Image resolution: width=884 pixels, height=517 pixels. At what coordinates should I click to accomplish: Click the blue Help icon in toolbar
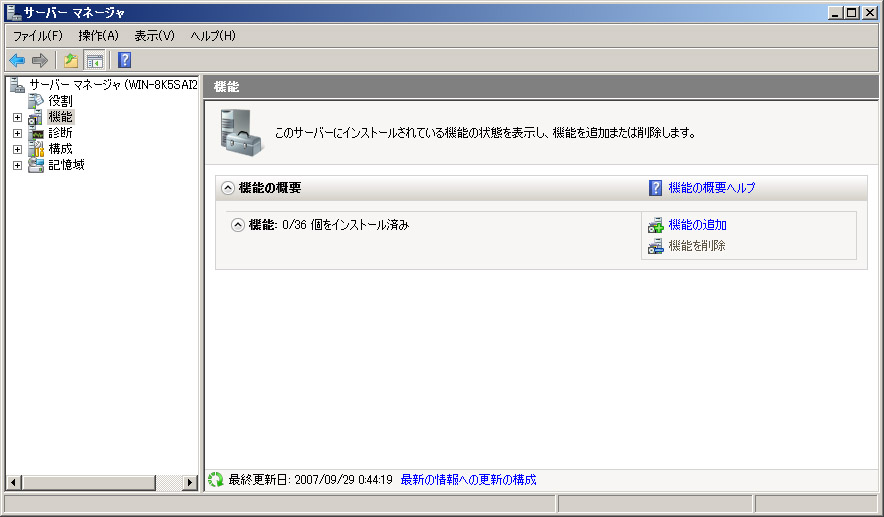125,60
